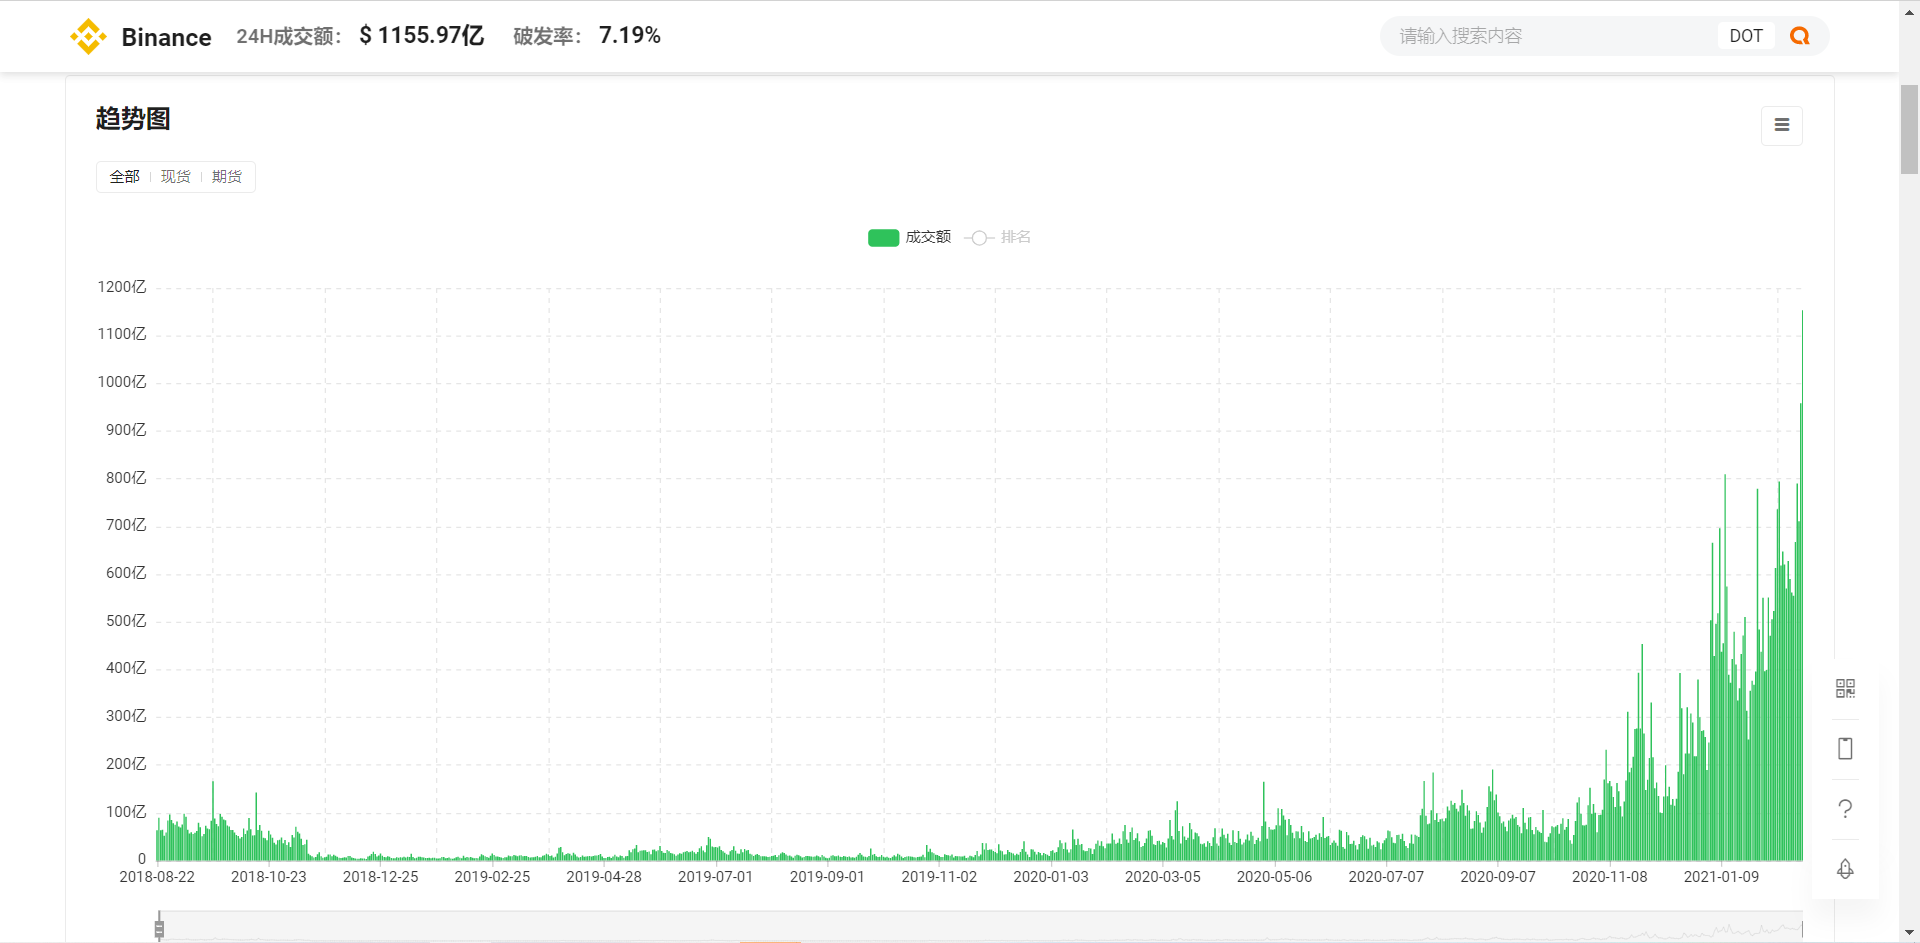Click the 2020-09-07 axis label
The image size is (1920, 943).
pos(1498,877)
